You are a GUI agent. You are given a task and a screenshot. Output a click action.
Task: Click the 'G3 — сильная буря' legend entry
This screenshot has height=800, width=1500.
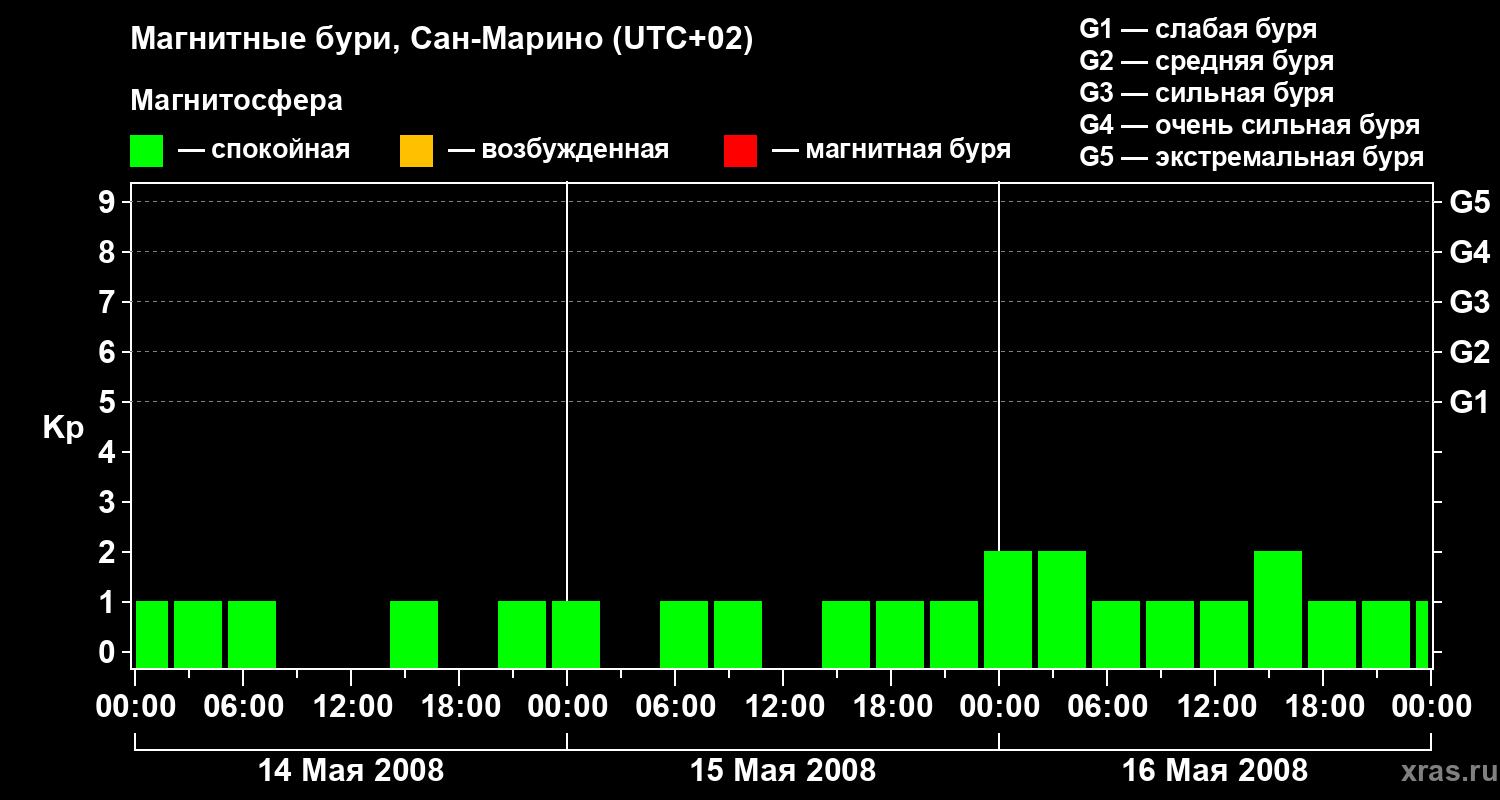coord(1207,93)
